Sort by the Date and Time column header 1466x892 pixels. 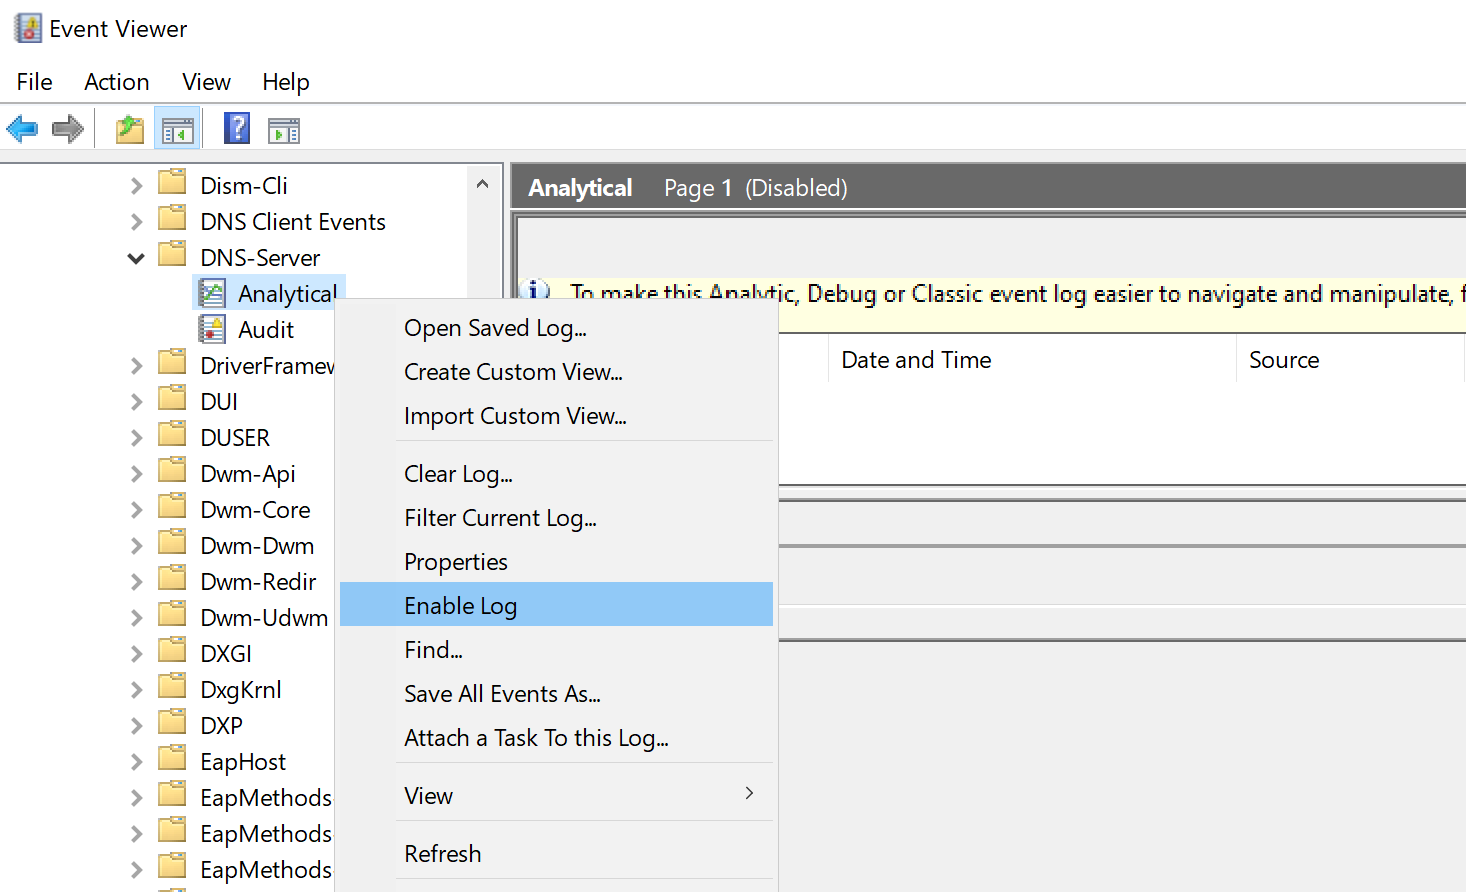click(916, 360)
